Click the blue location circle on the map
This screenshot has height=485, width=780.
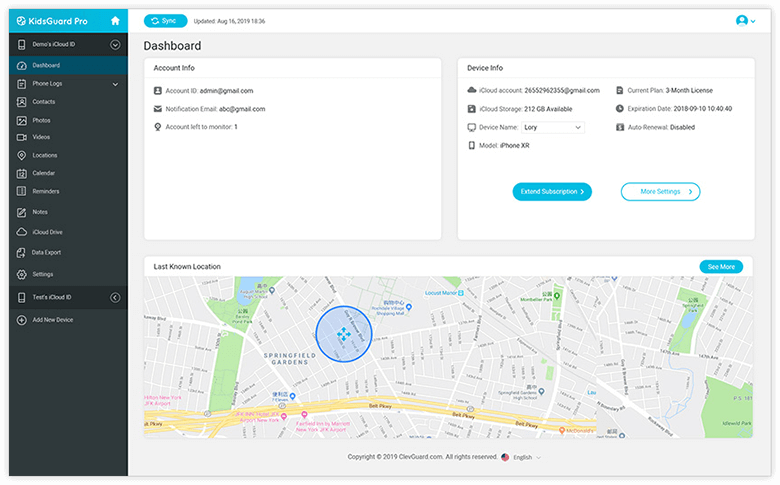click(343, 334)
